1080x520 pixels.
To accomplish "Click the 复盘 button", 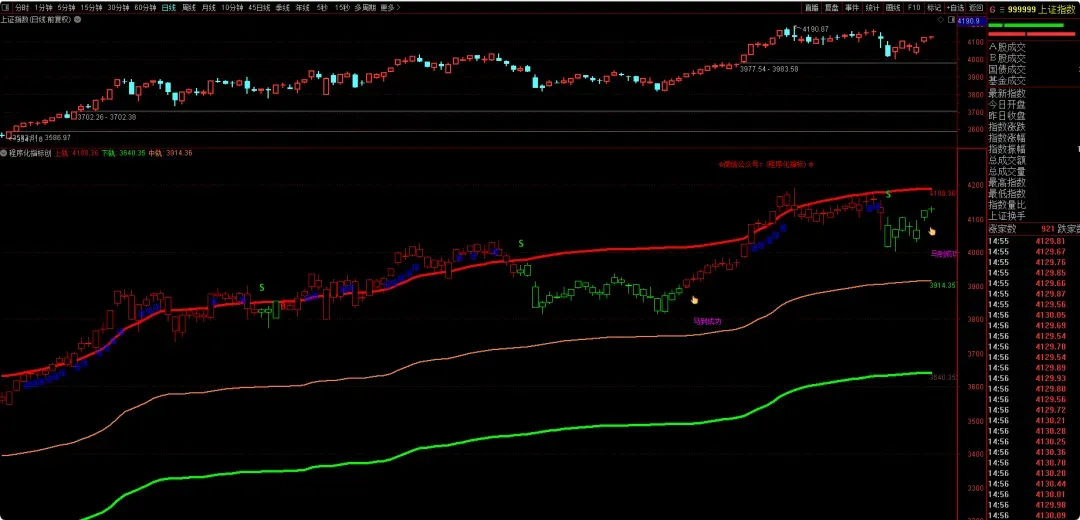I will [x=832, y=8].
